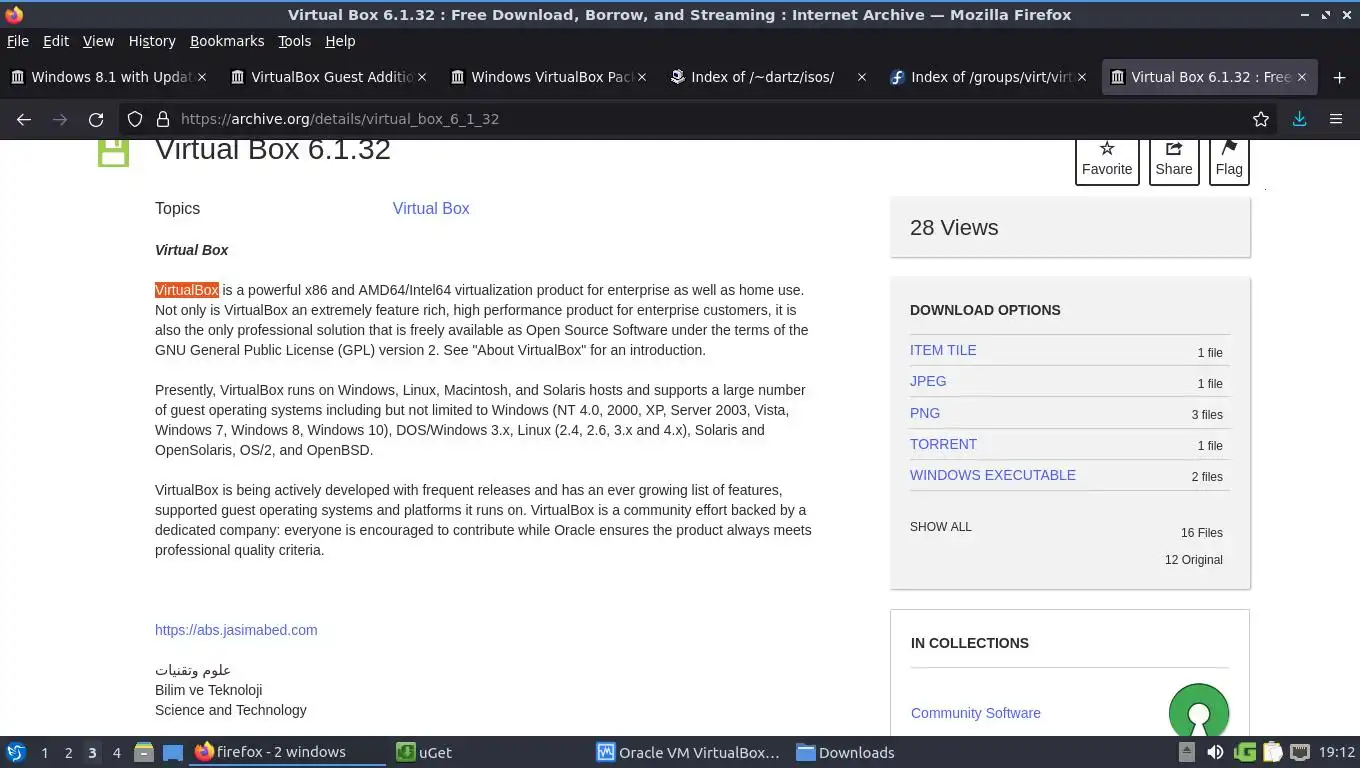Click the Share button
Screen dimensions: 1360x768
(1174, 160)
